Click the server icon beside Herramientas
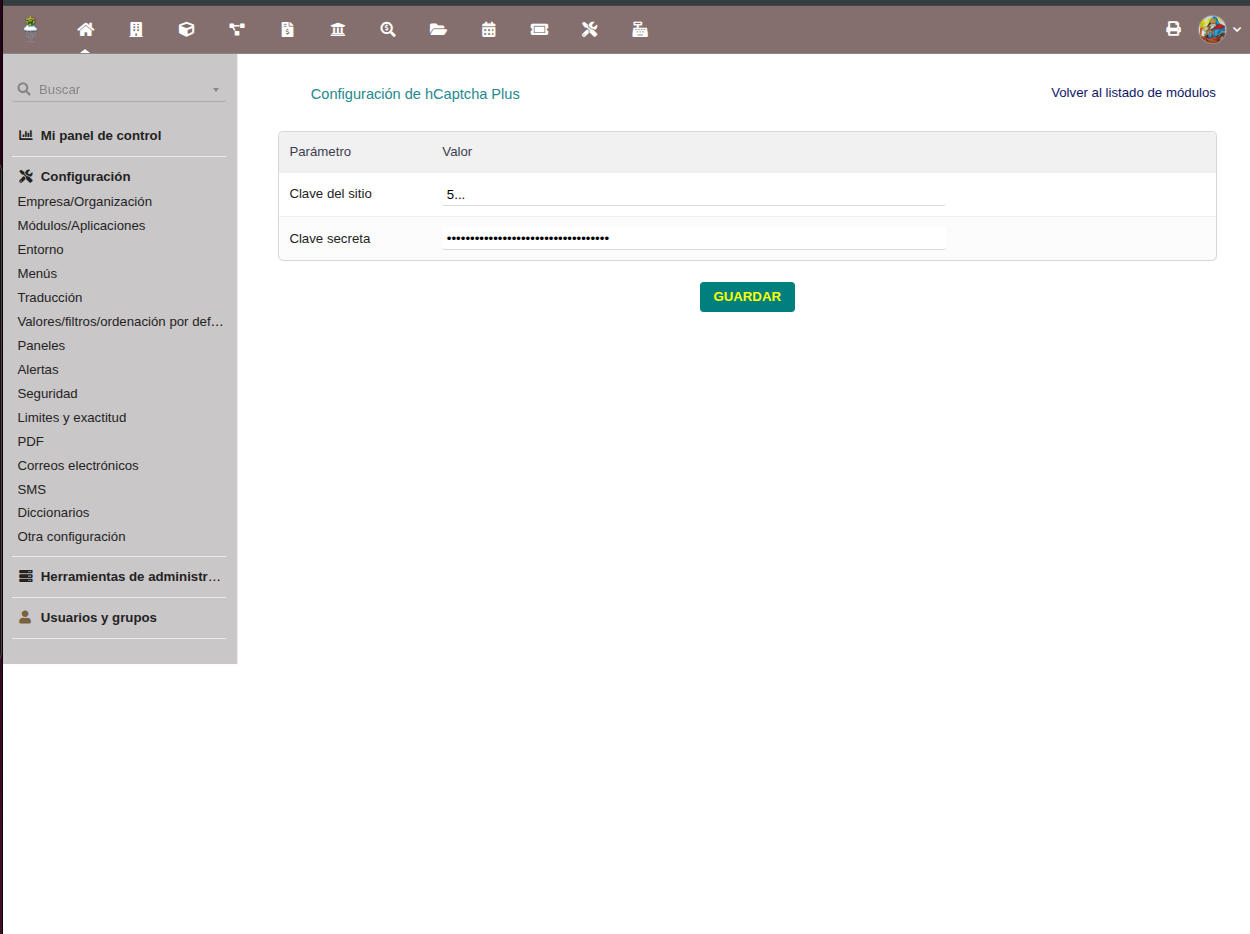The height and width of the screenshot is (934, 1250). coord(26,577)
